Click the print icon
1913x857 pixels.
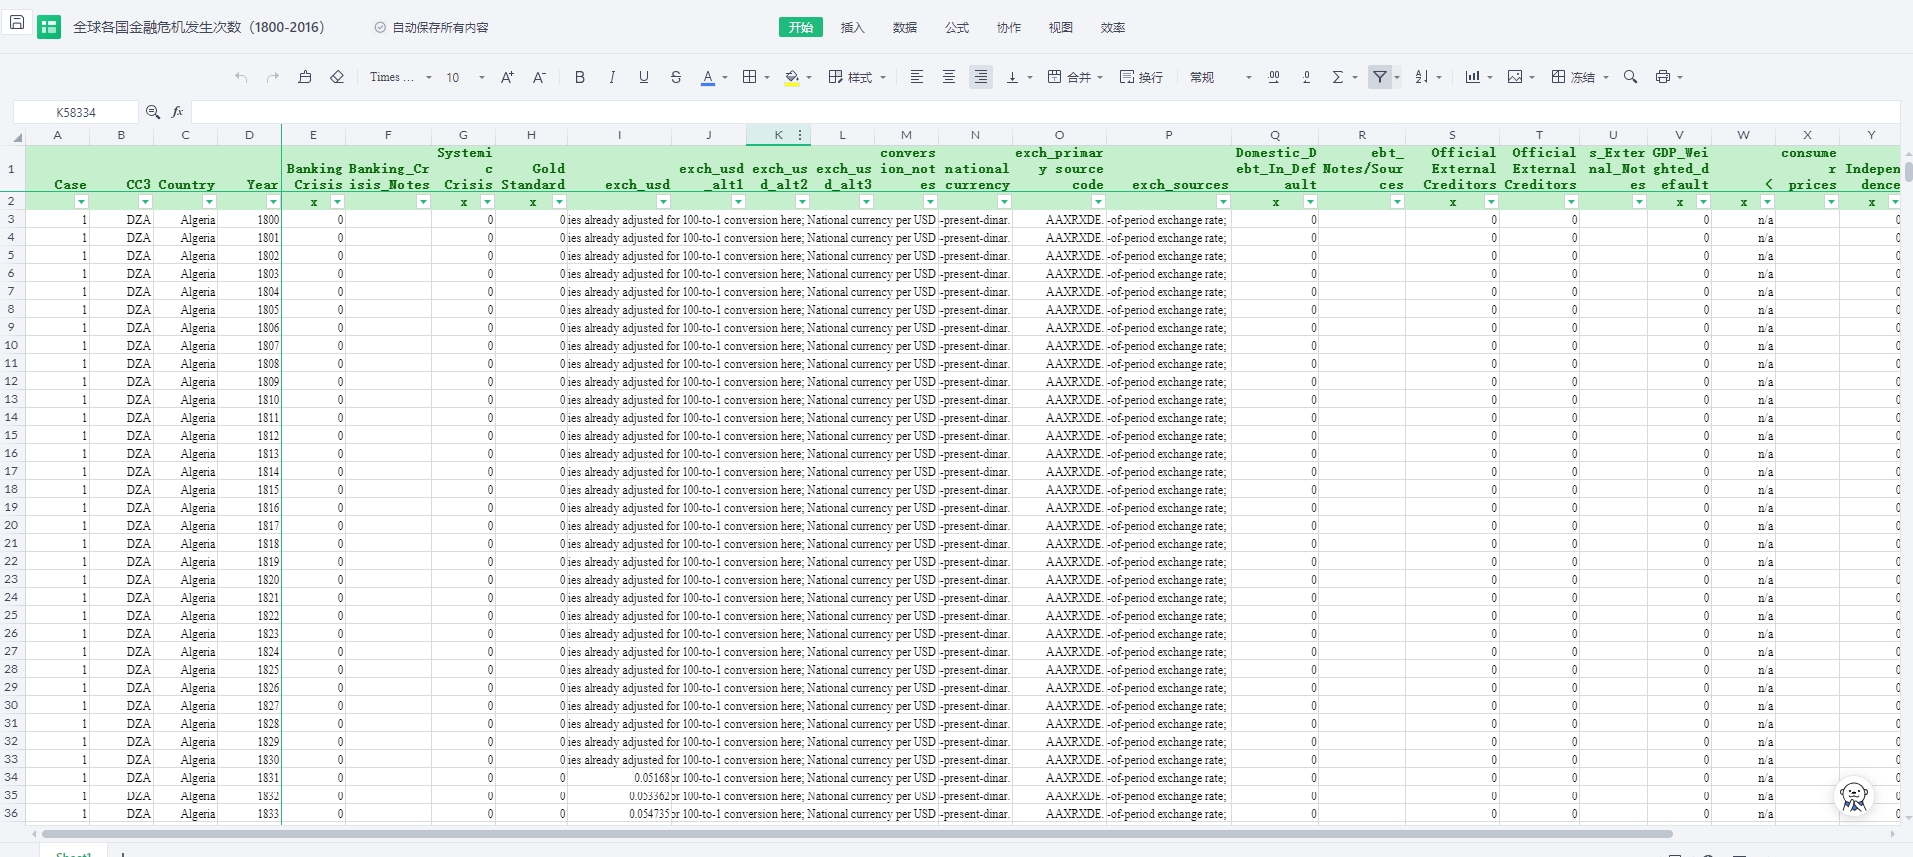pos(1662,77)
